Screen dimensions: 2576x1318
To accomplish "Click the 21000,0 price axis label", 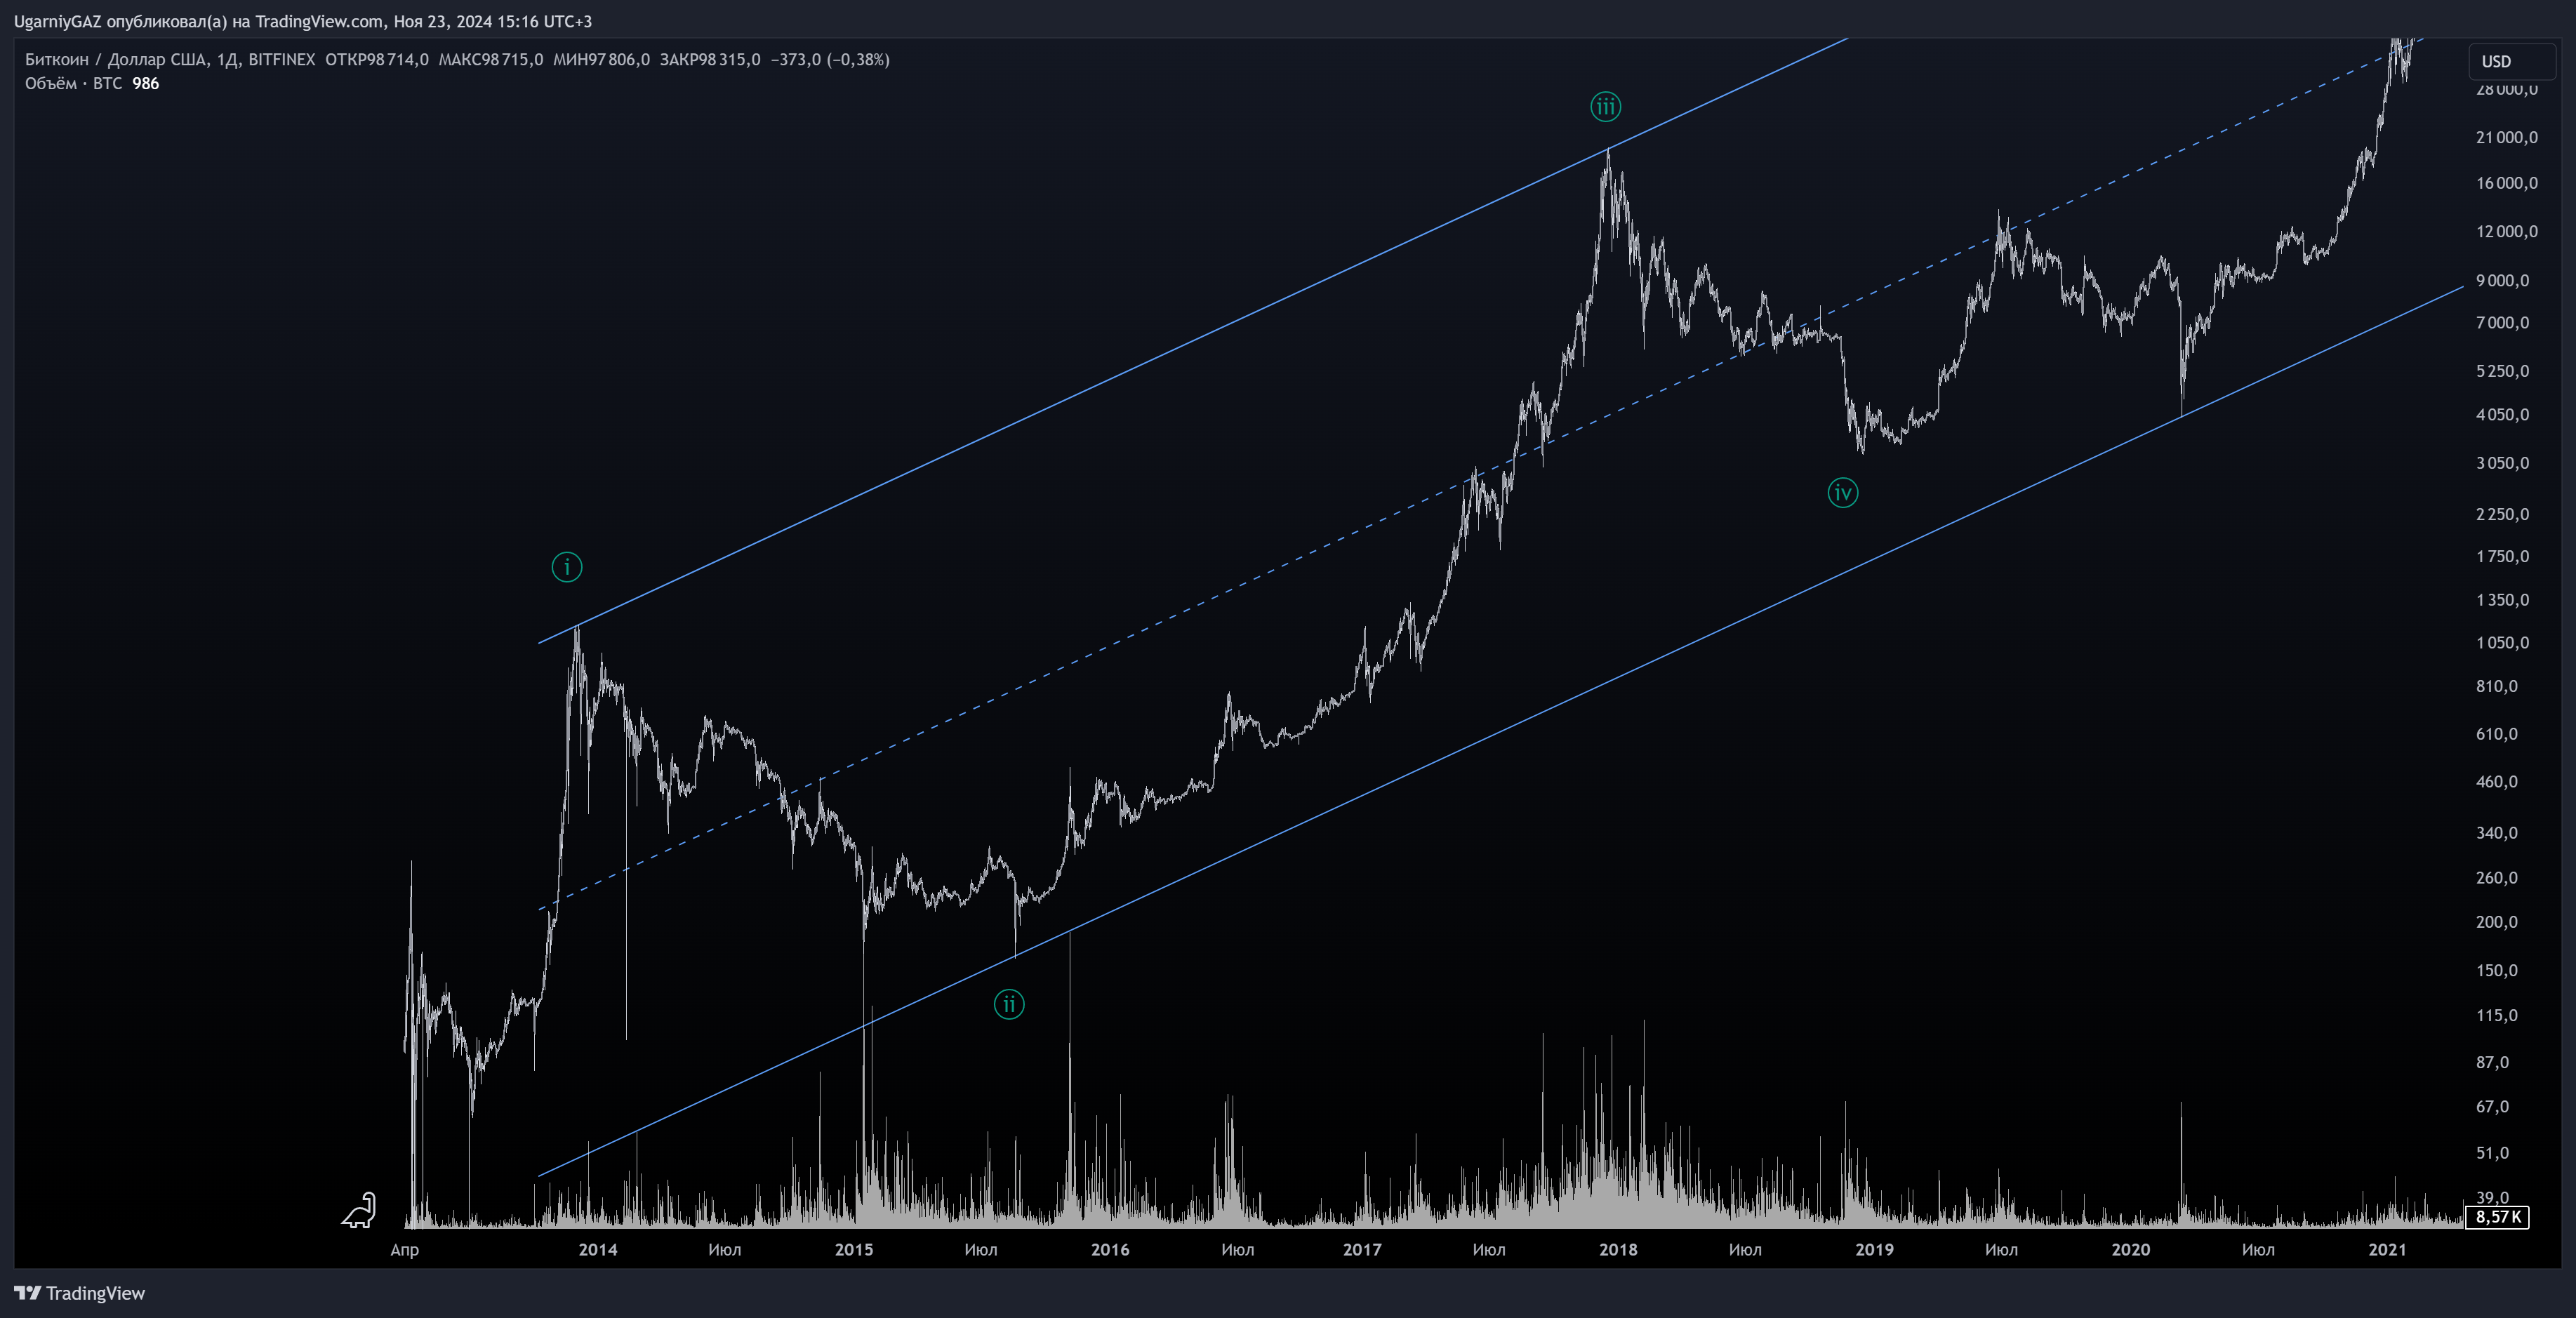I will pyautogui.click(x=2506, y=137).
